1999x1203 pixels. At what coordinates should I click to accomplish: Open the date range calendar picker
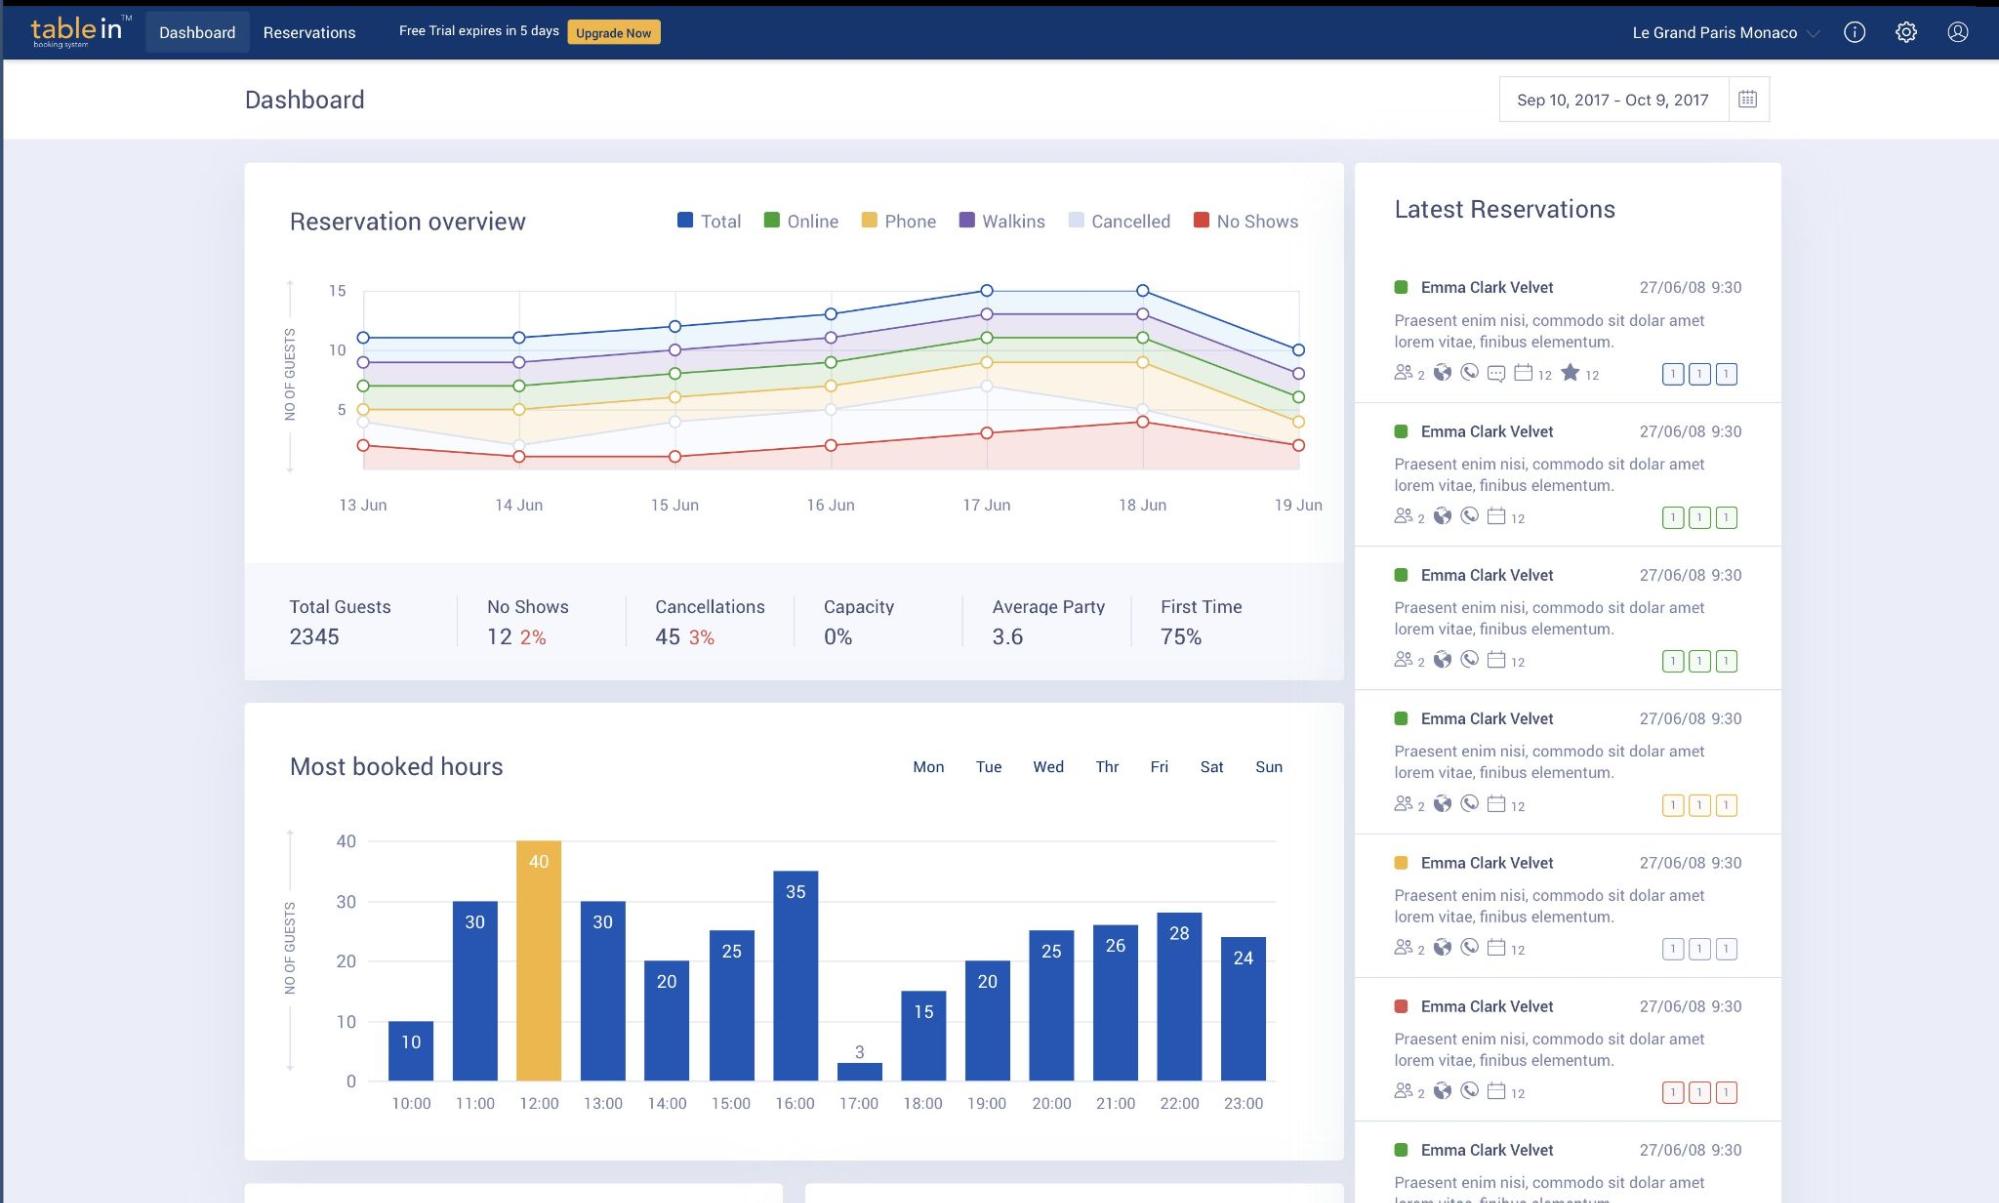click(1748, 98)
